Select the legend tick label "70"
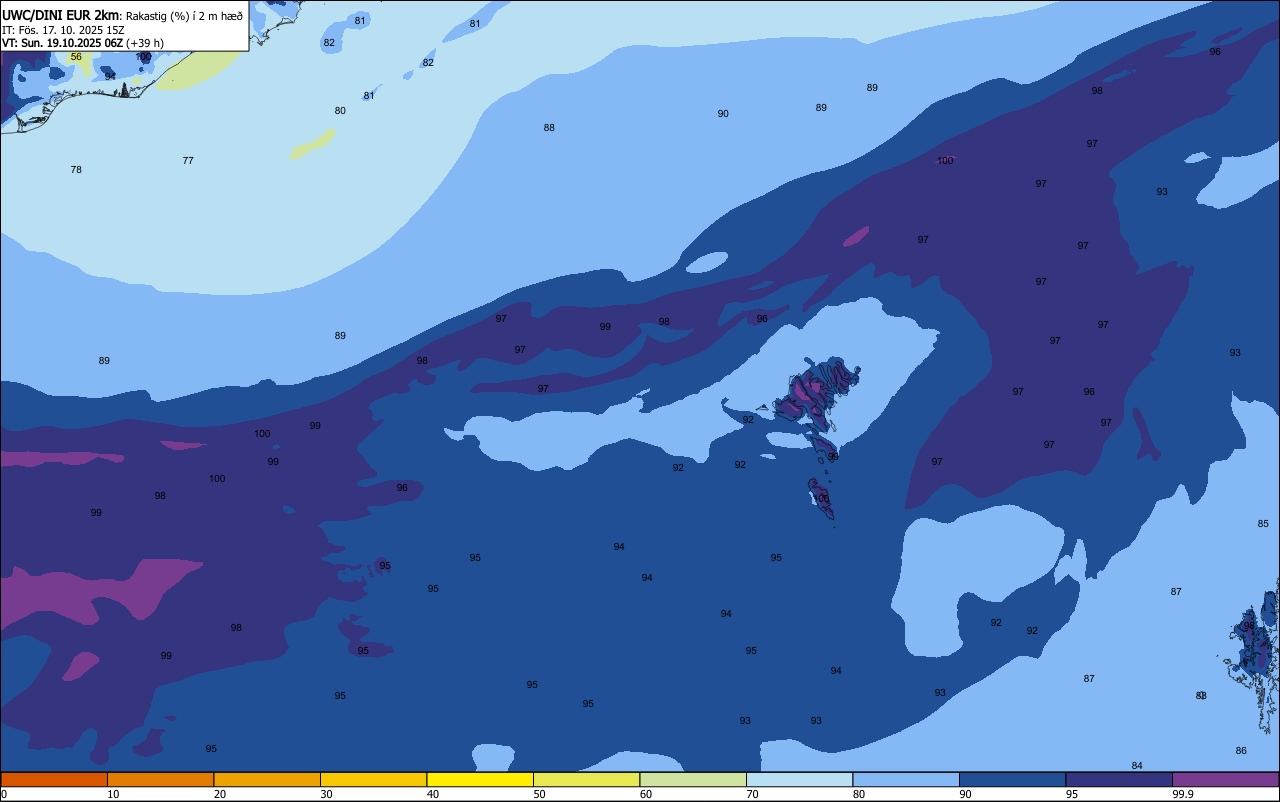 (752, 794)
